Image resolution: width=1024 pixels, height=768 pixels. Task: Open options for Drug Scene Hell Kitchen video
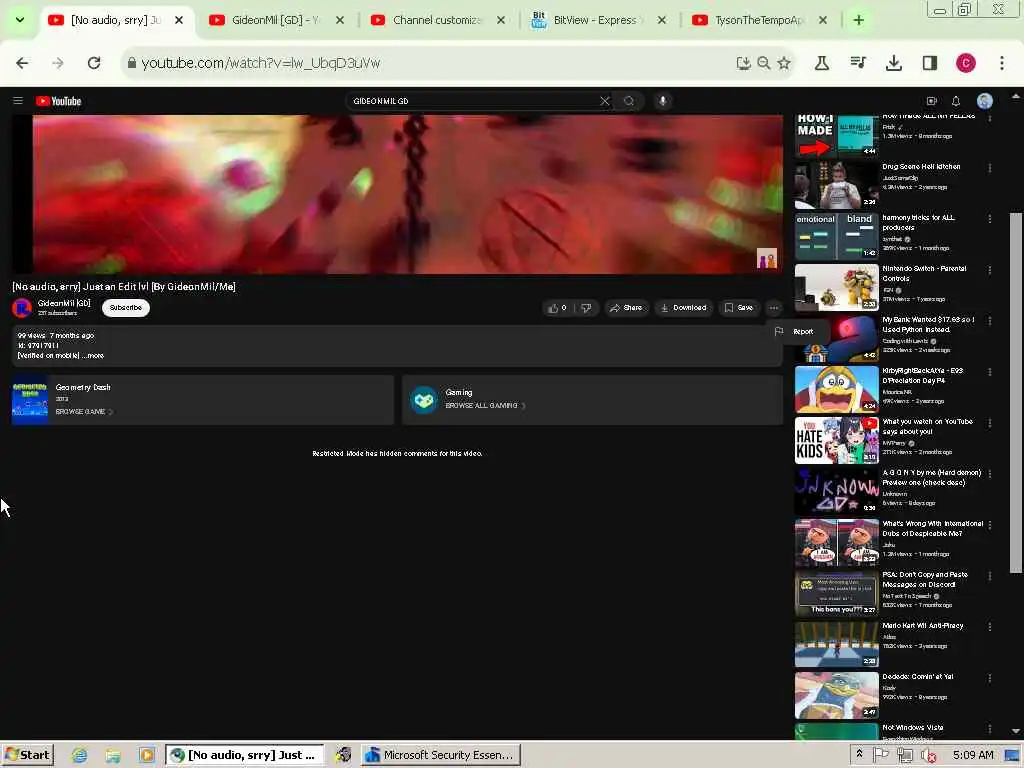pos(990,168)
